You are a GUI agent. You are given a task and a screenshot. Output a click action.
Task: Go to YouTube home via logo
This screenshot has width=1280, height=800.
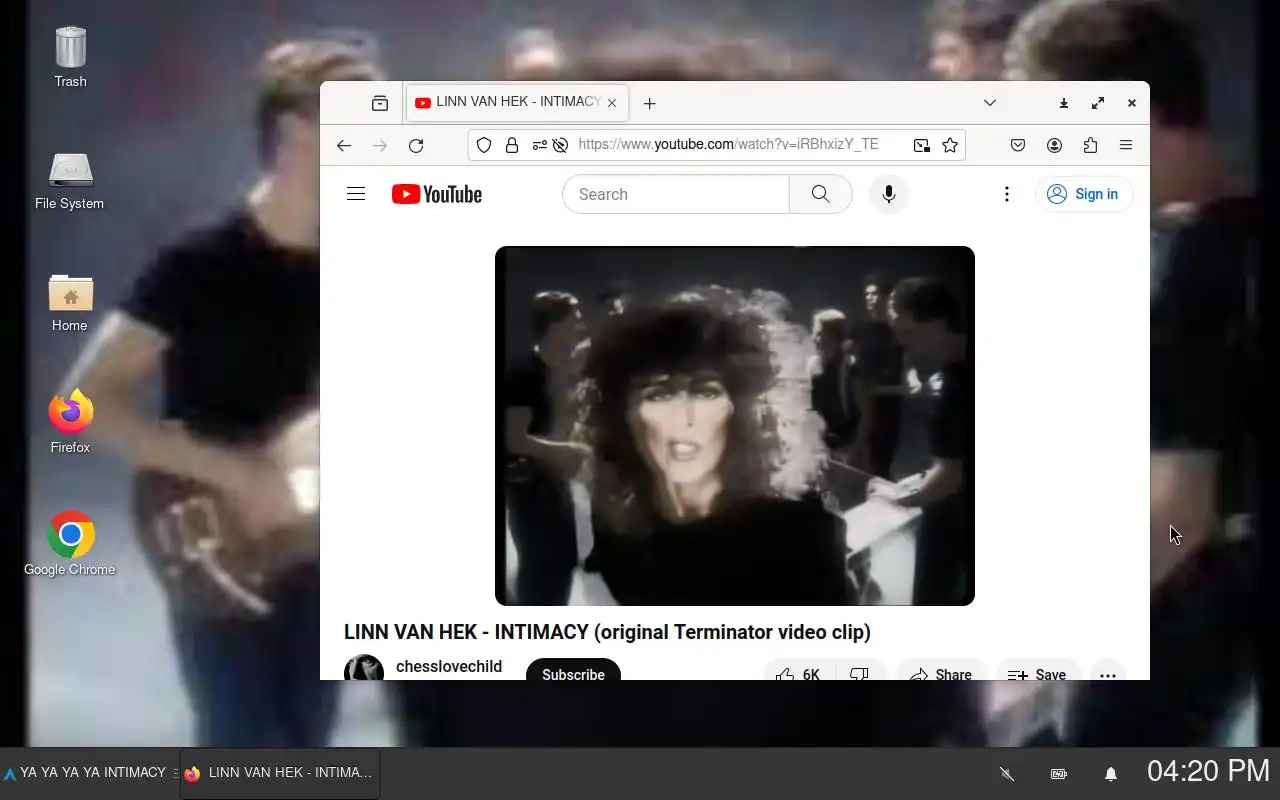coord(437,194)
